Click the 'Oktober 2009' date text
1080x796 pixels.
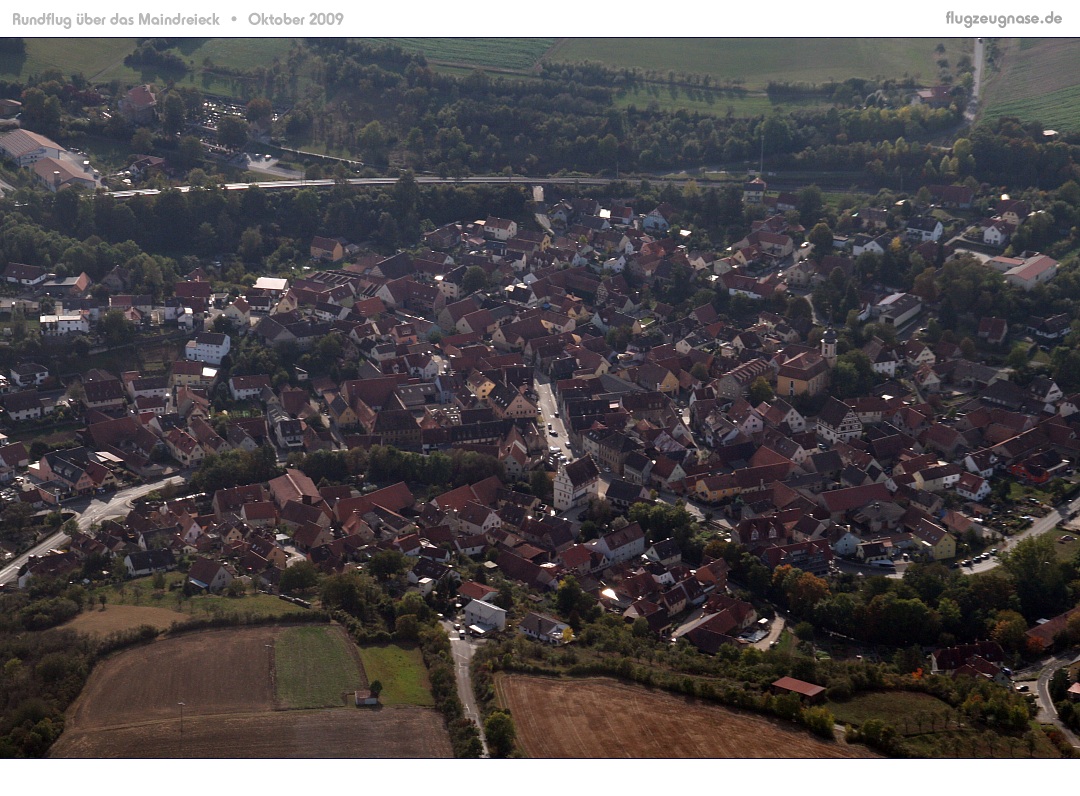tap(295, 19)
